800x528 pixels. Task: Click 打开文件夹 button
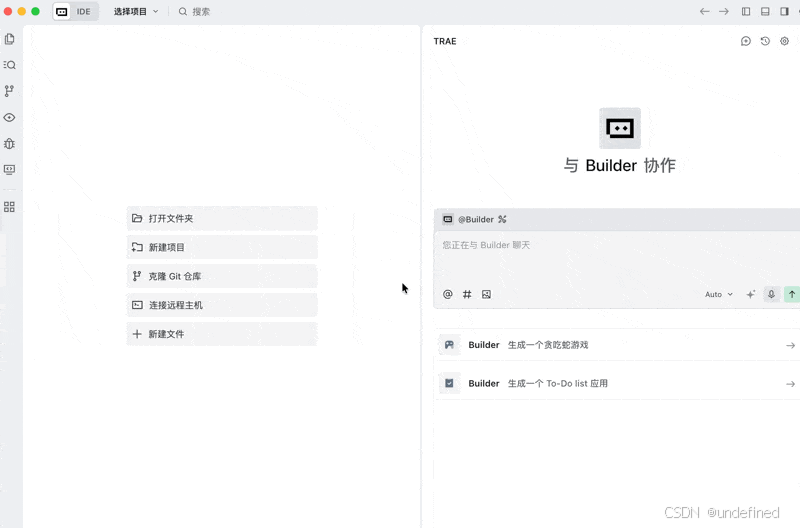[222, 218]
